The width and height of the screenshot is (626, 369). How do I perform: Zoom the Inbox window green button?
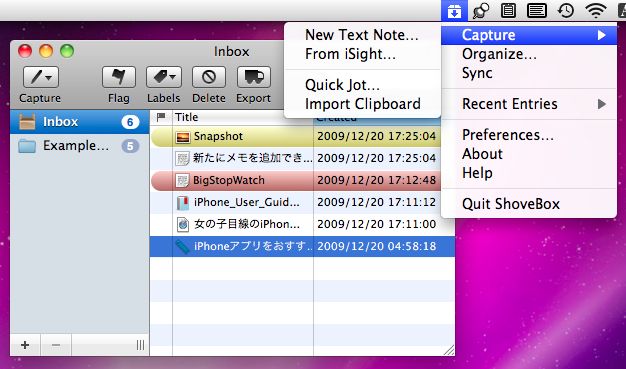coord(67,51)
